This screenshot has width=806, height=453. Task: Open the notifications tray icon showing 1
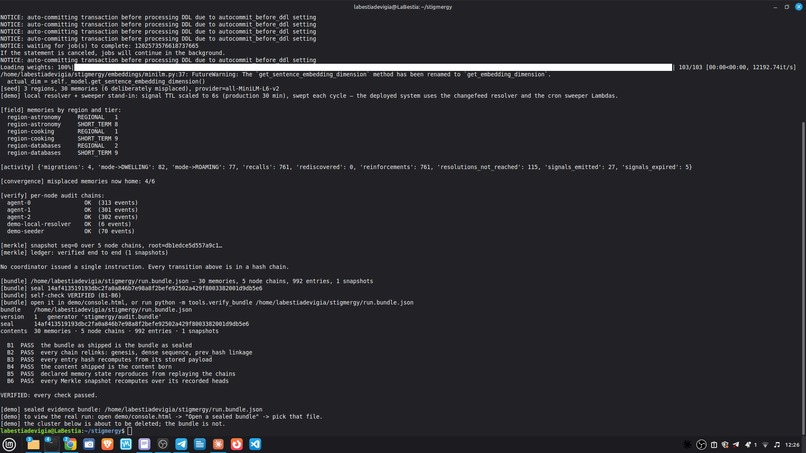tap(750, 445)
